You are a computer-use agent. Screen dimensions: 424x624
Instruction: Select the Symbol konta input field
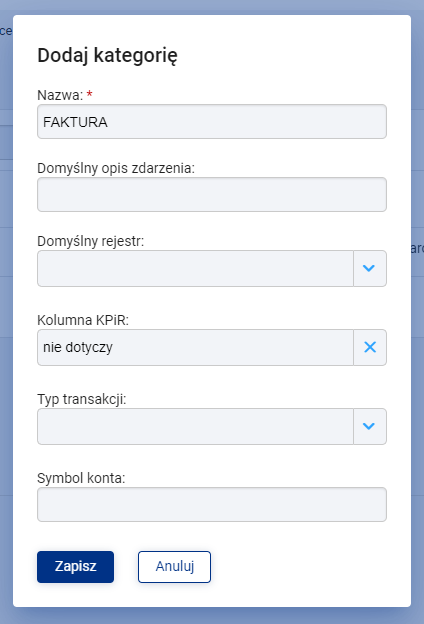212,505
